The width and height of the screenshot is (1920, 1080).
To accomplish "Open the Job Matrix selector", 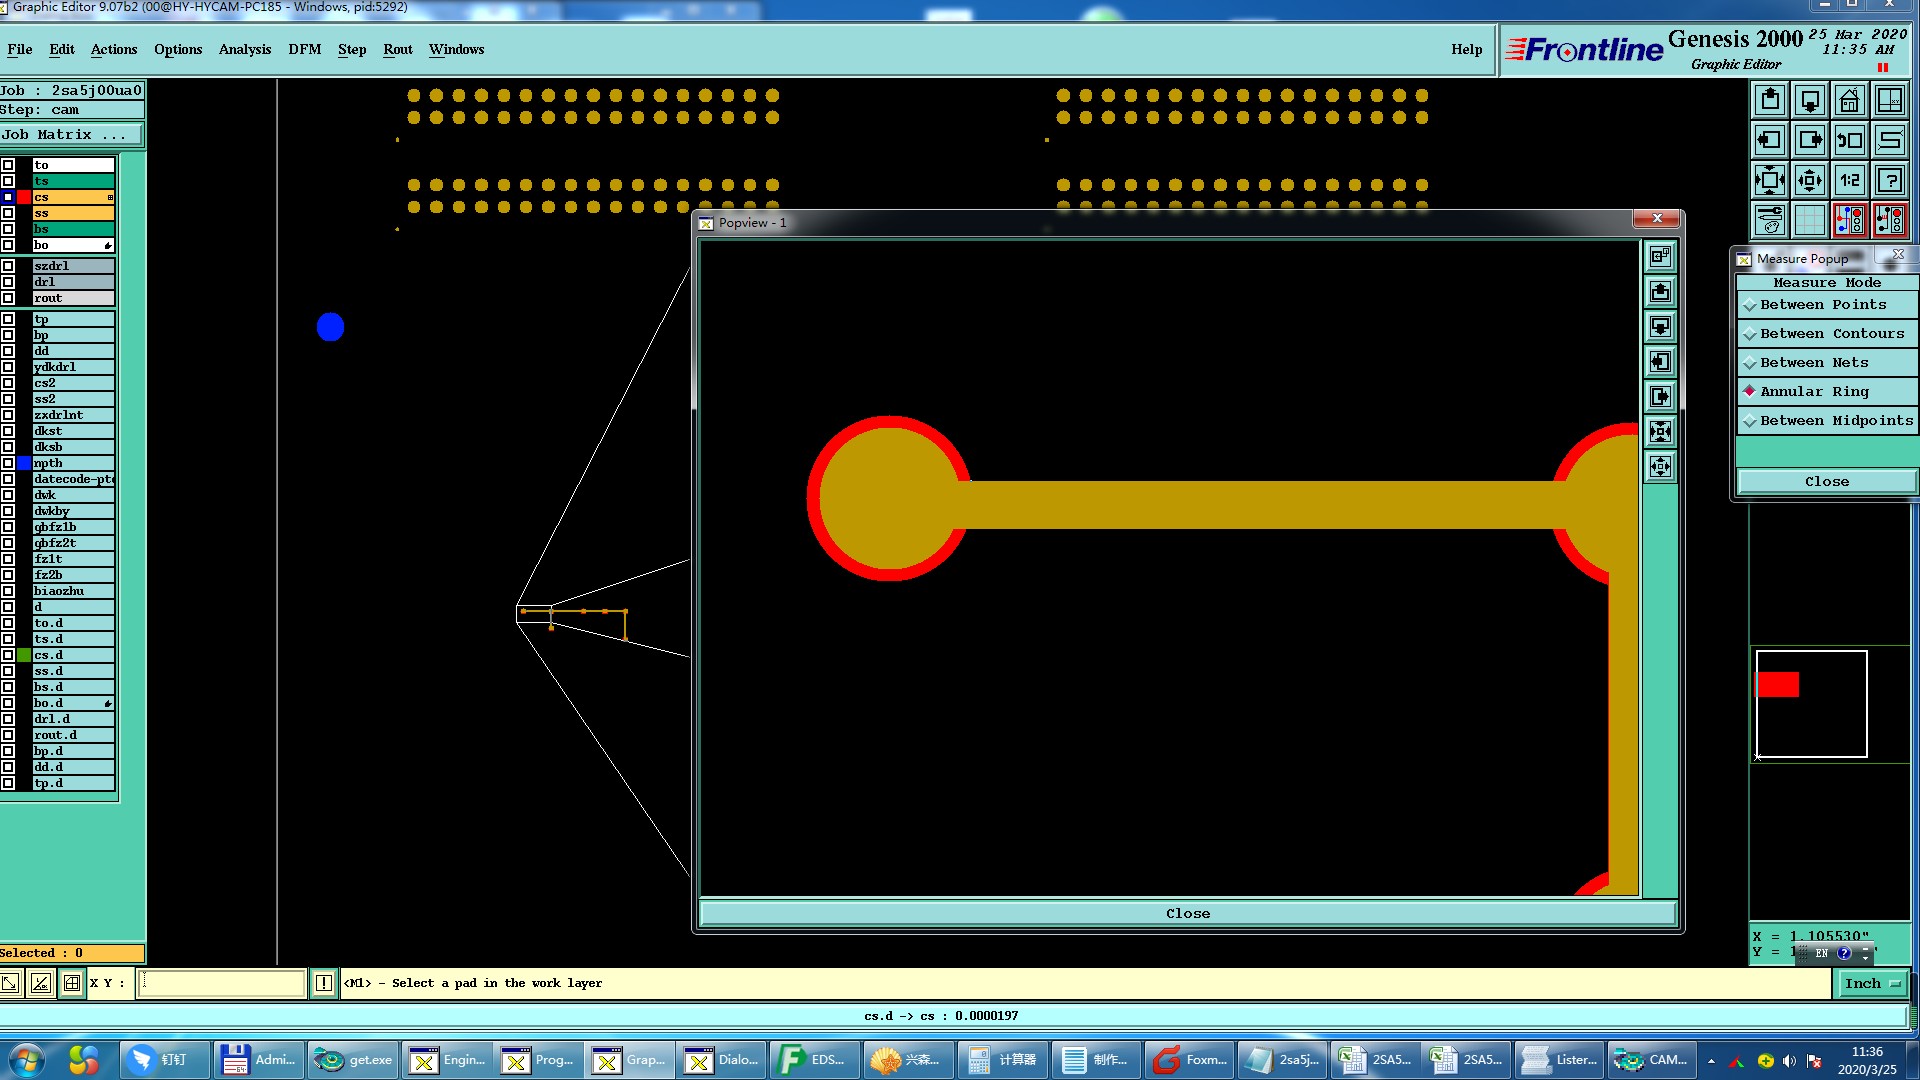I will pyautogui.click(x=70, y=135).
